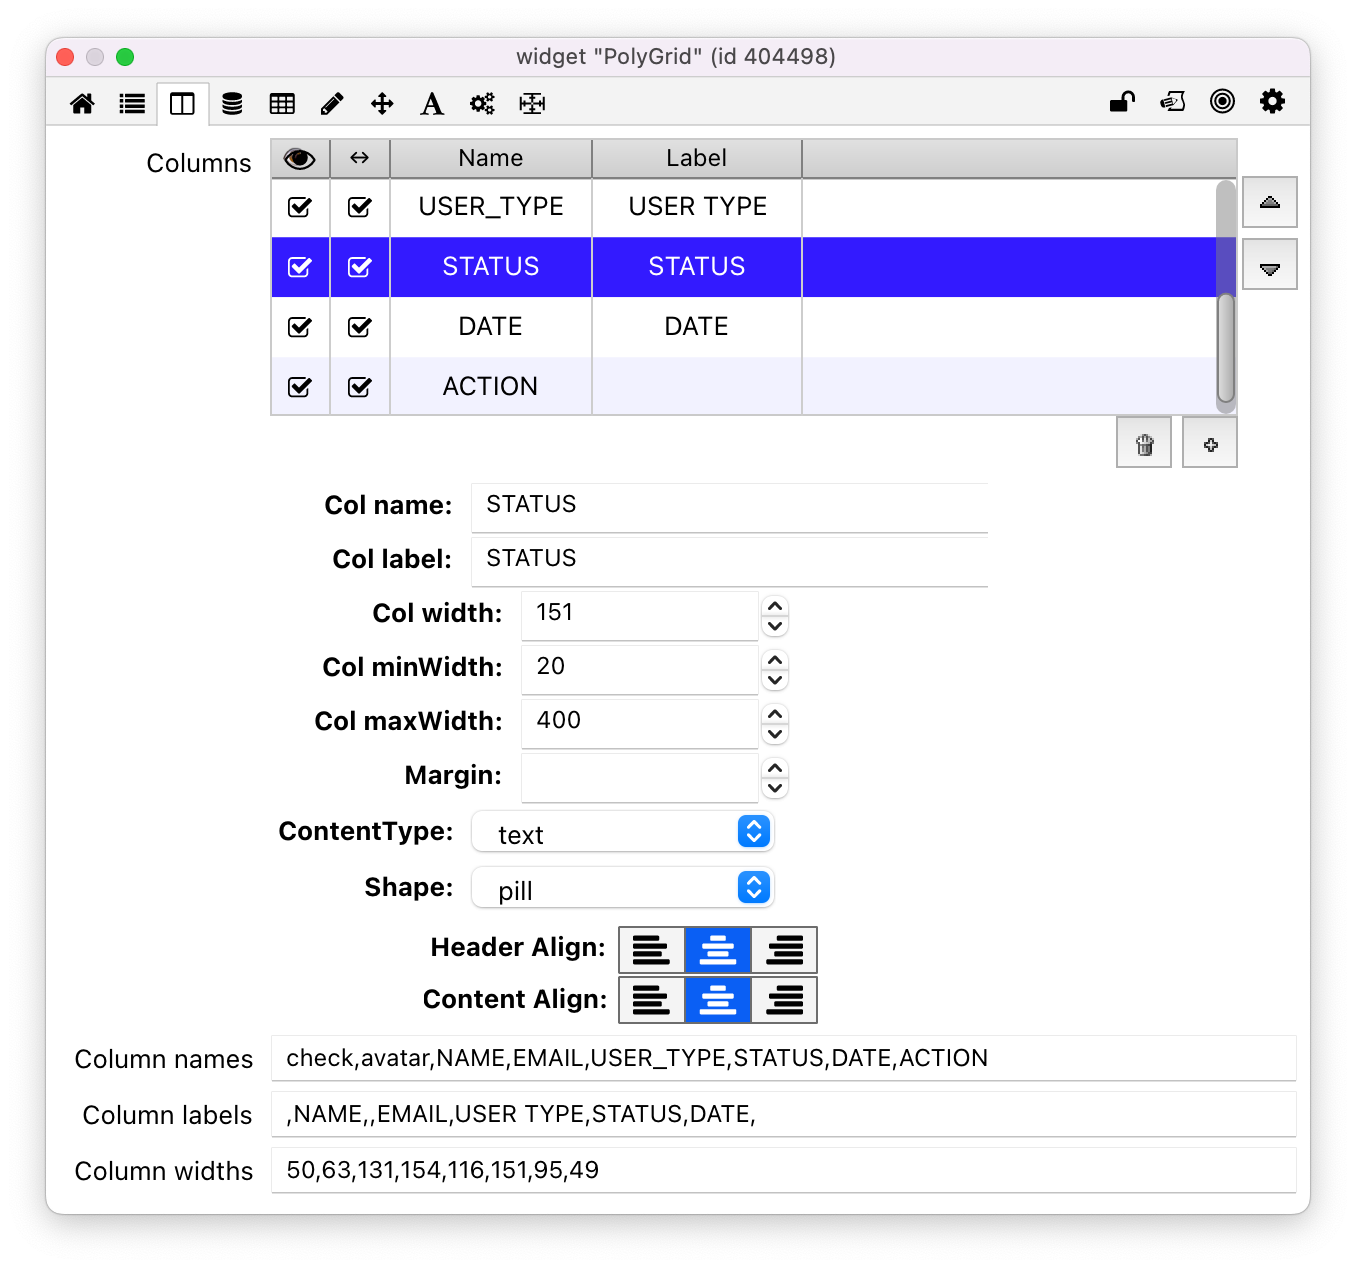Switch to the list view tab
This screenshot has width=1356, height=1268.
(132, 104)
